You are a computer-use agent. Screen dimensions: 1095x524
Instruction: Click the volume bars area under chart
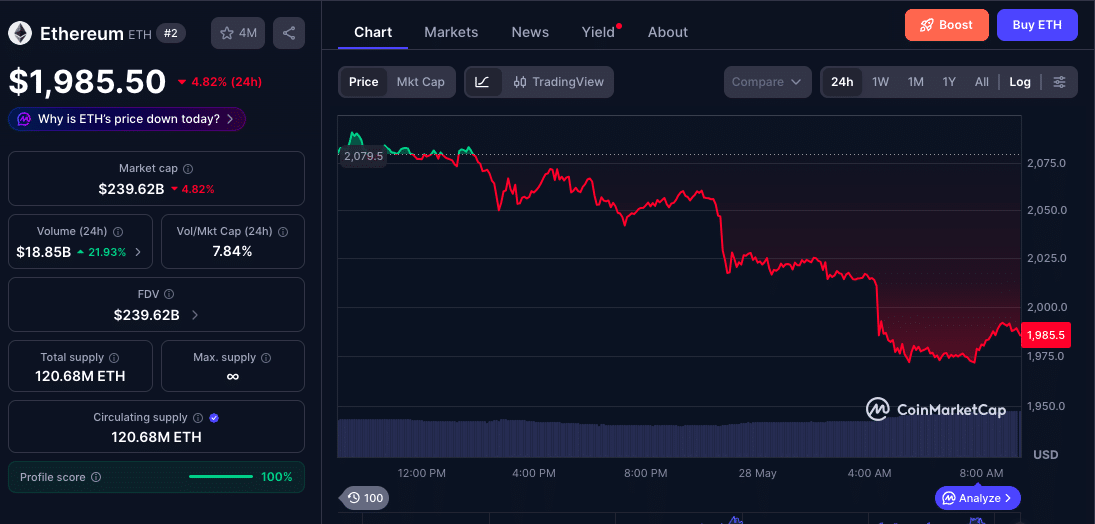point(679,439)
